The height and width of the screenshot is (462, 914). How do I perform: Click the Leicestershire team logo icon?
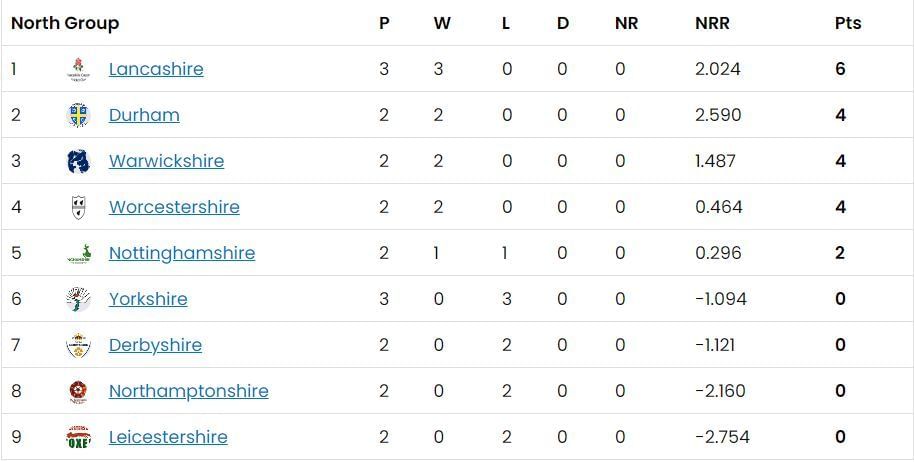[x=78, y=437]
